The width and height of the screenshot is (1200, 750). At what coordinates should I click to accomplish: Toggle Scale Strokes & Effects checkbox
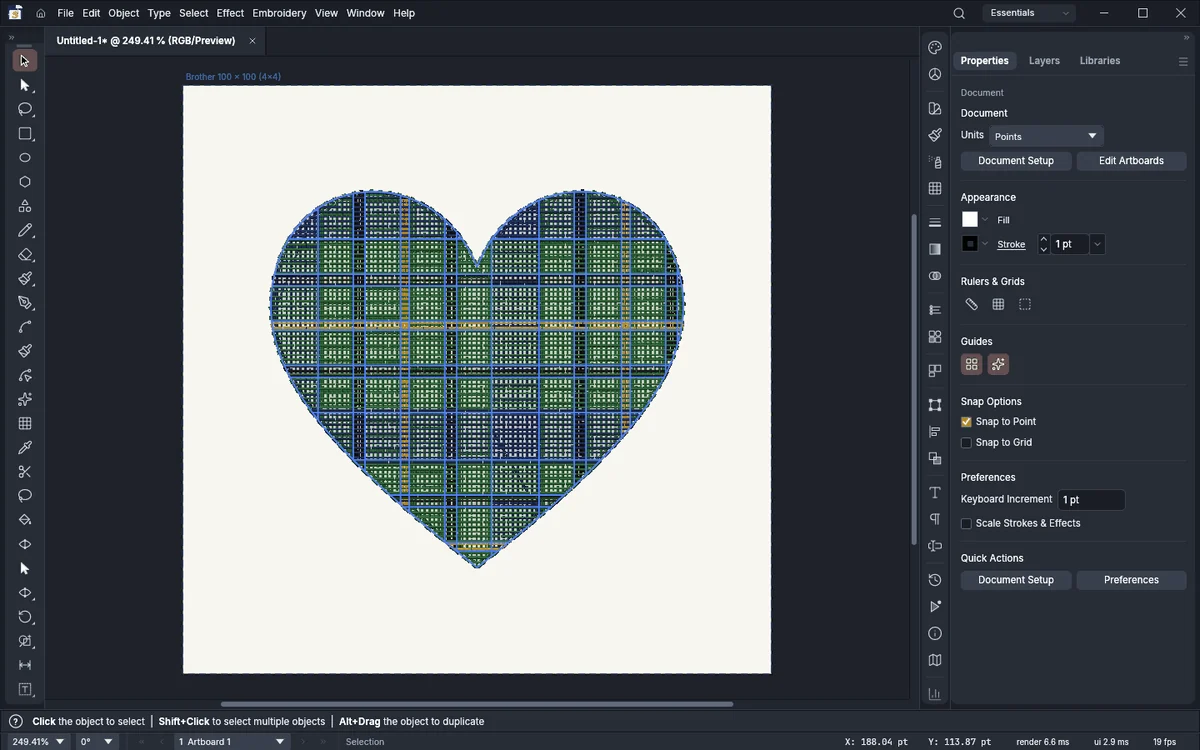[x=966, y=524]
